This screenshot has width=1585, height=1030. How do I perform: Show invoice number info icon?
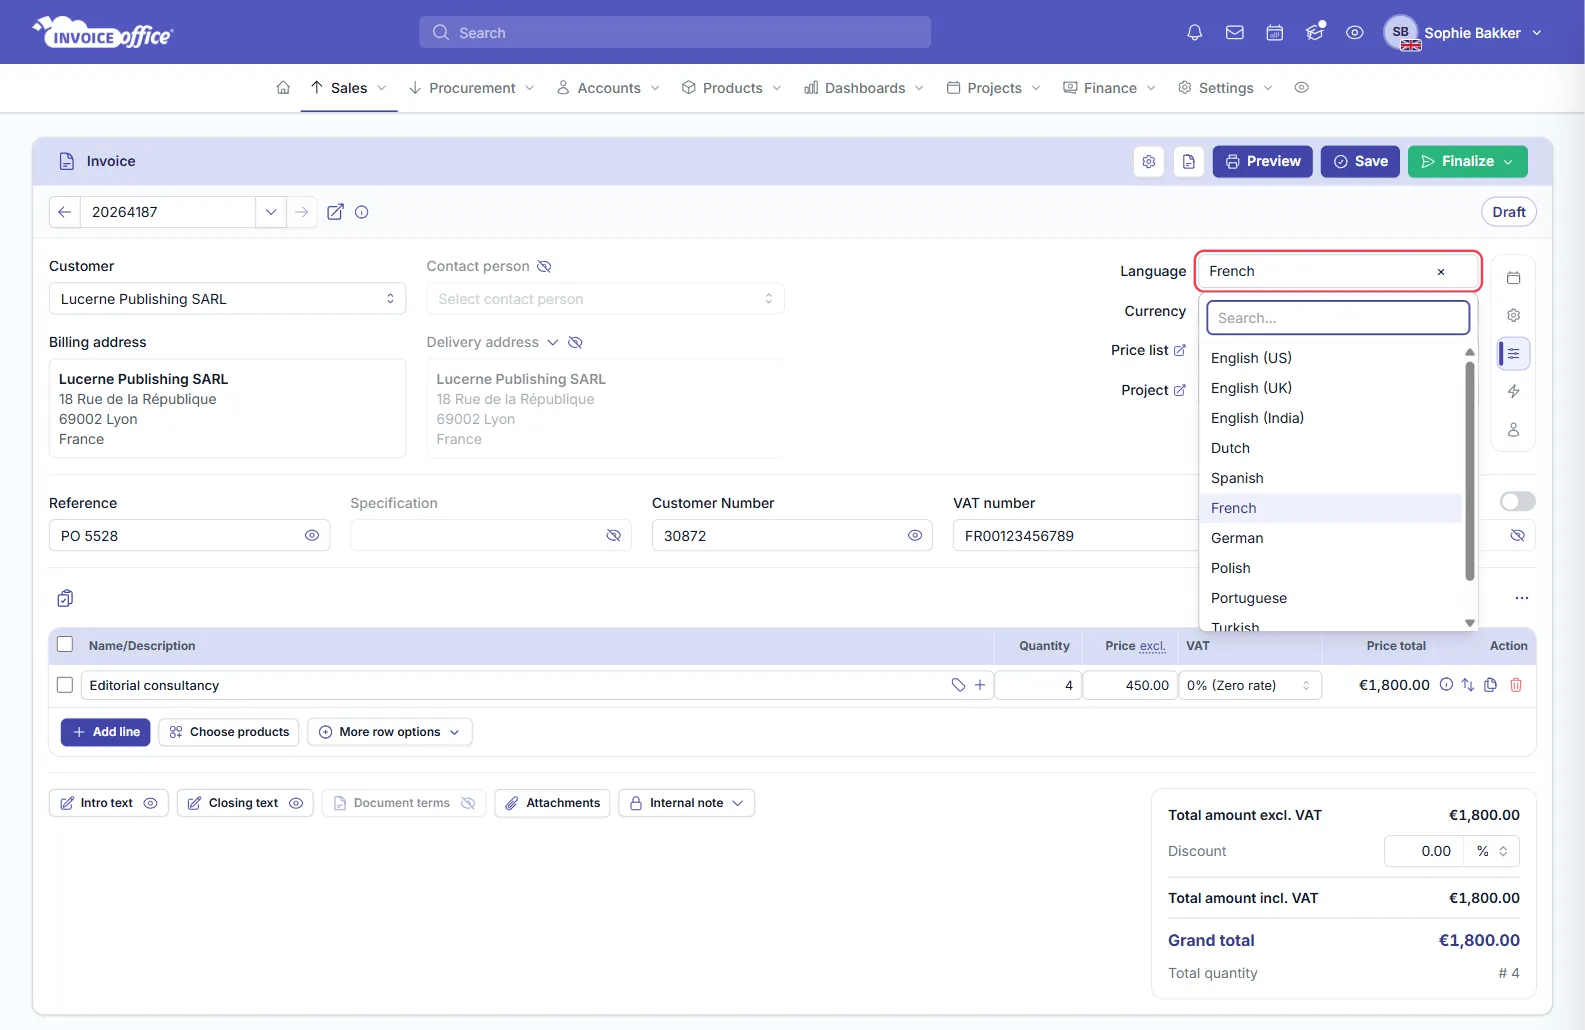point(362,212)
